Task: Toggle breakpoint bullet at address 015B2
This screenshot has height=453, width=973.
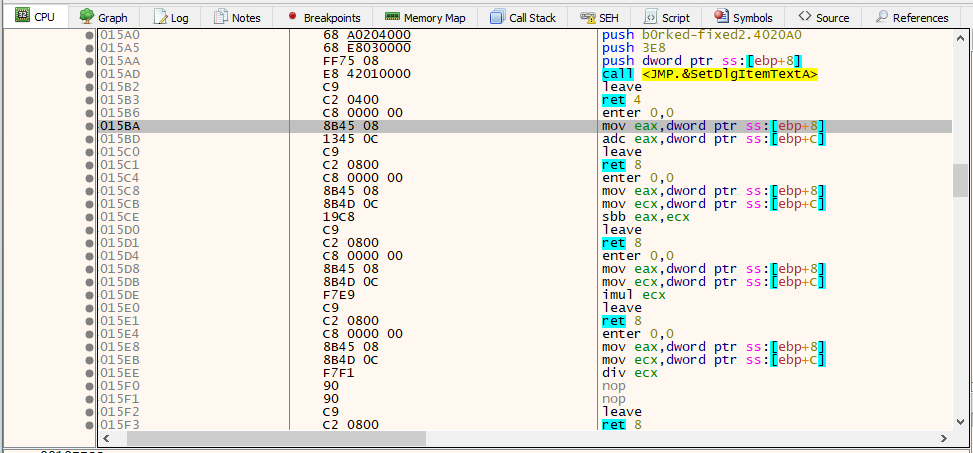Action: click(x=89, y=87)
